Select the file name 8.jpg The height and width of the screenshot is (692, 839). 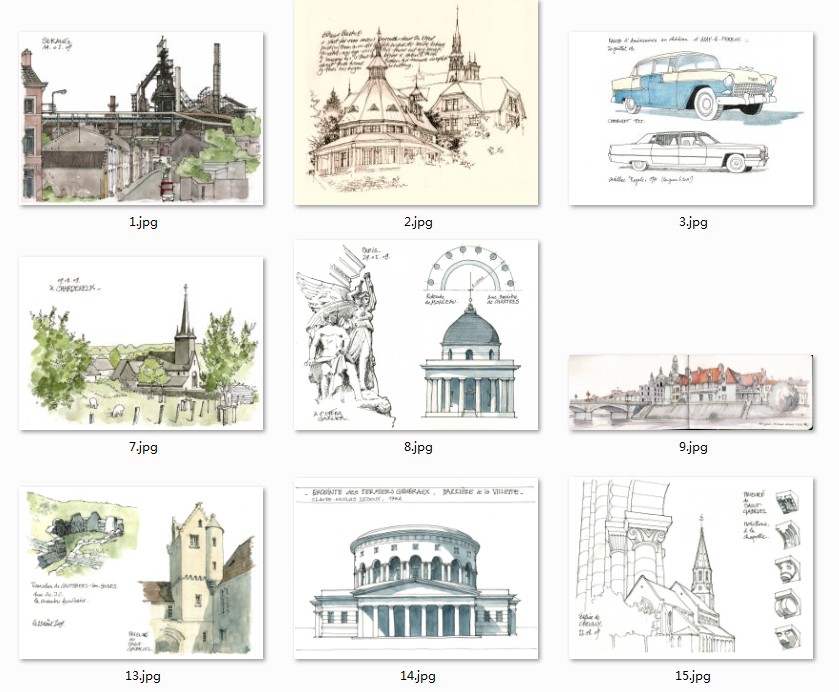pos(417,447)
